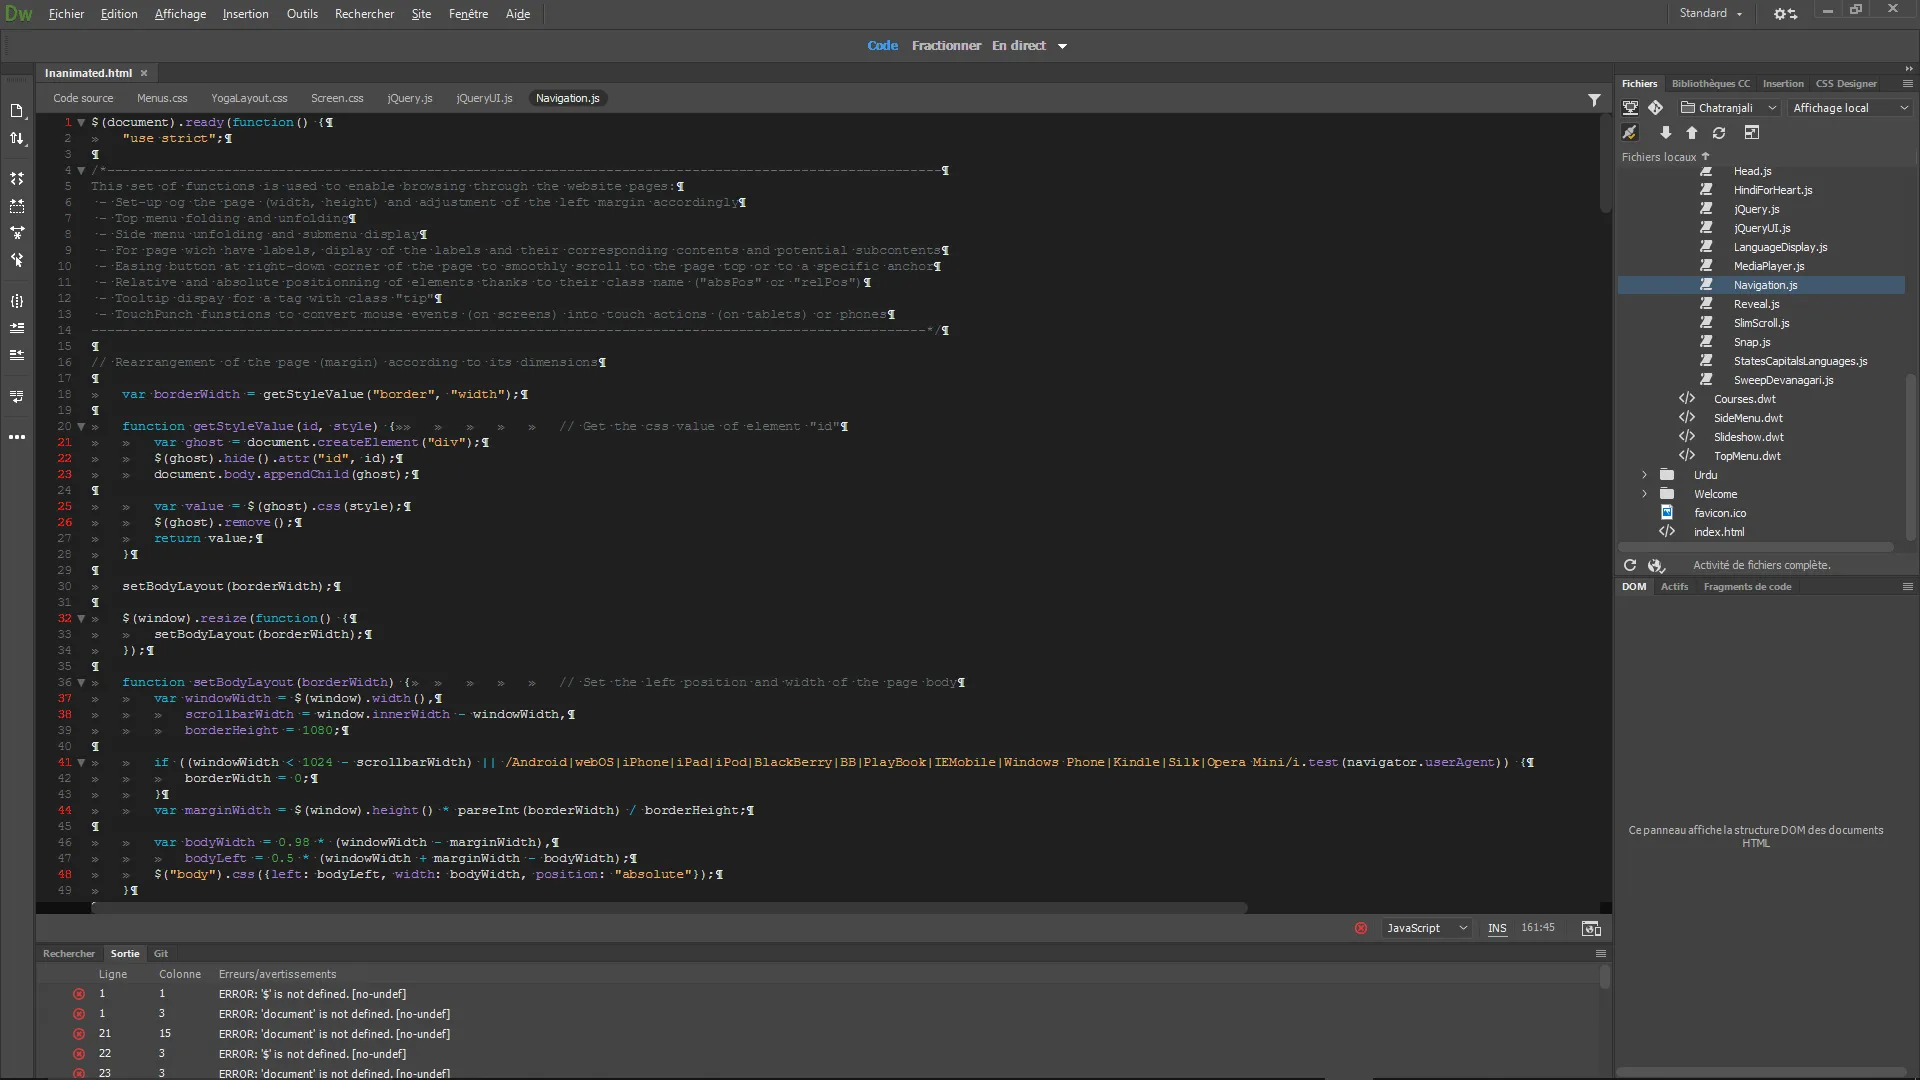The width and height of the screenshot is (1920, 1080).
Task: Expand the Urdu folder
Action: point(1644,475)
